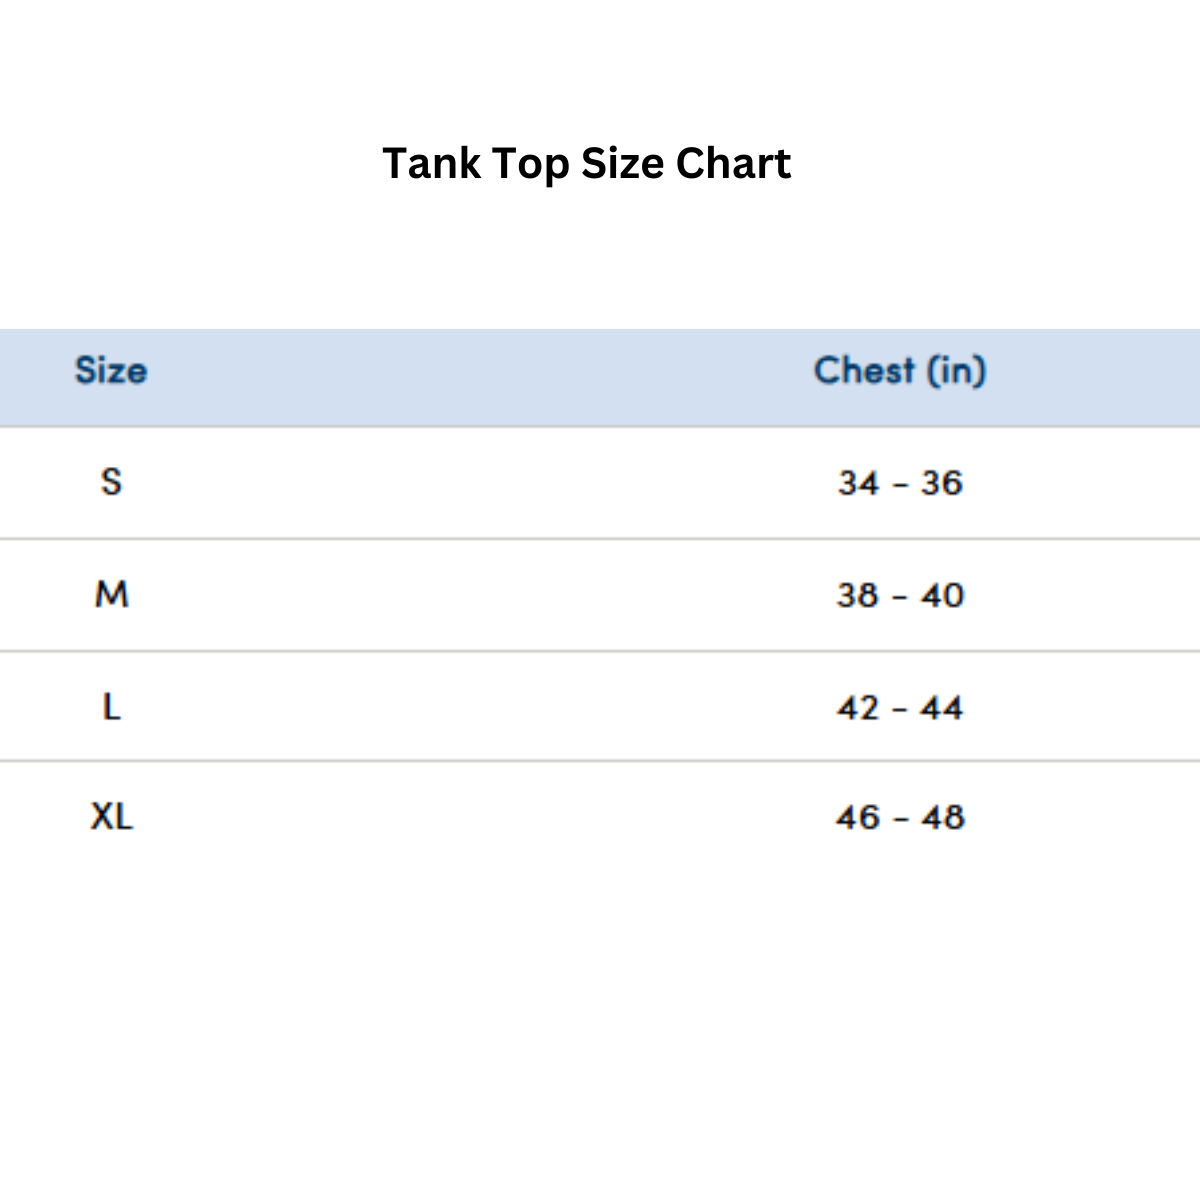This screenshot has height=1200, width=1200.
Task: Click the number 46 in XL row
Action: pyautogui.click(x=858, y=818)
